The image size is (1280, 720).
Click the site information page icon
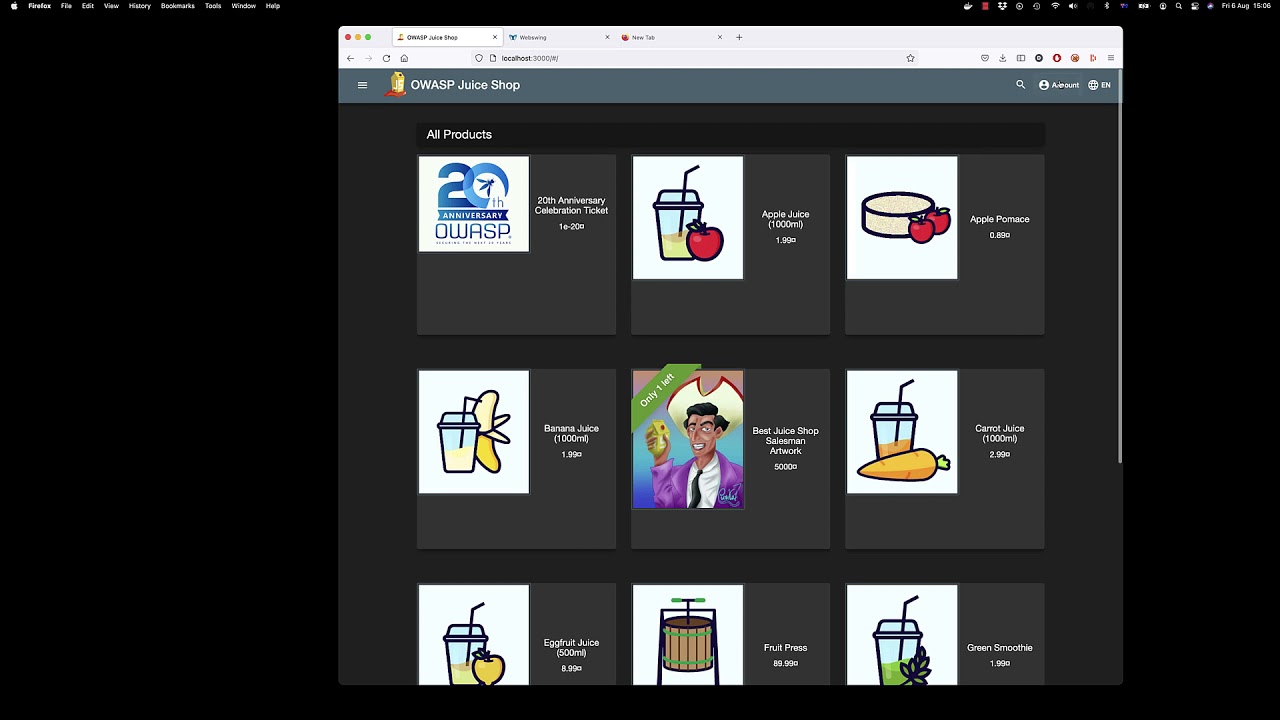(493, 58)
